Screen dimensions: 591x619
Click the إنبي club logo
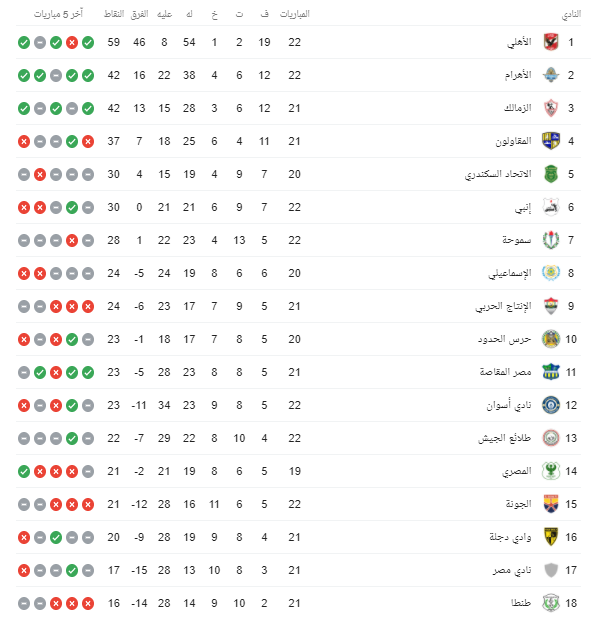tap(551, 207)
